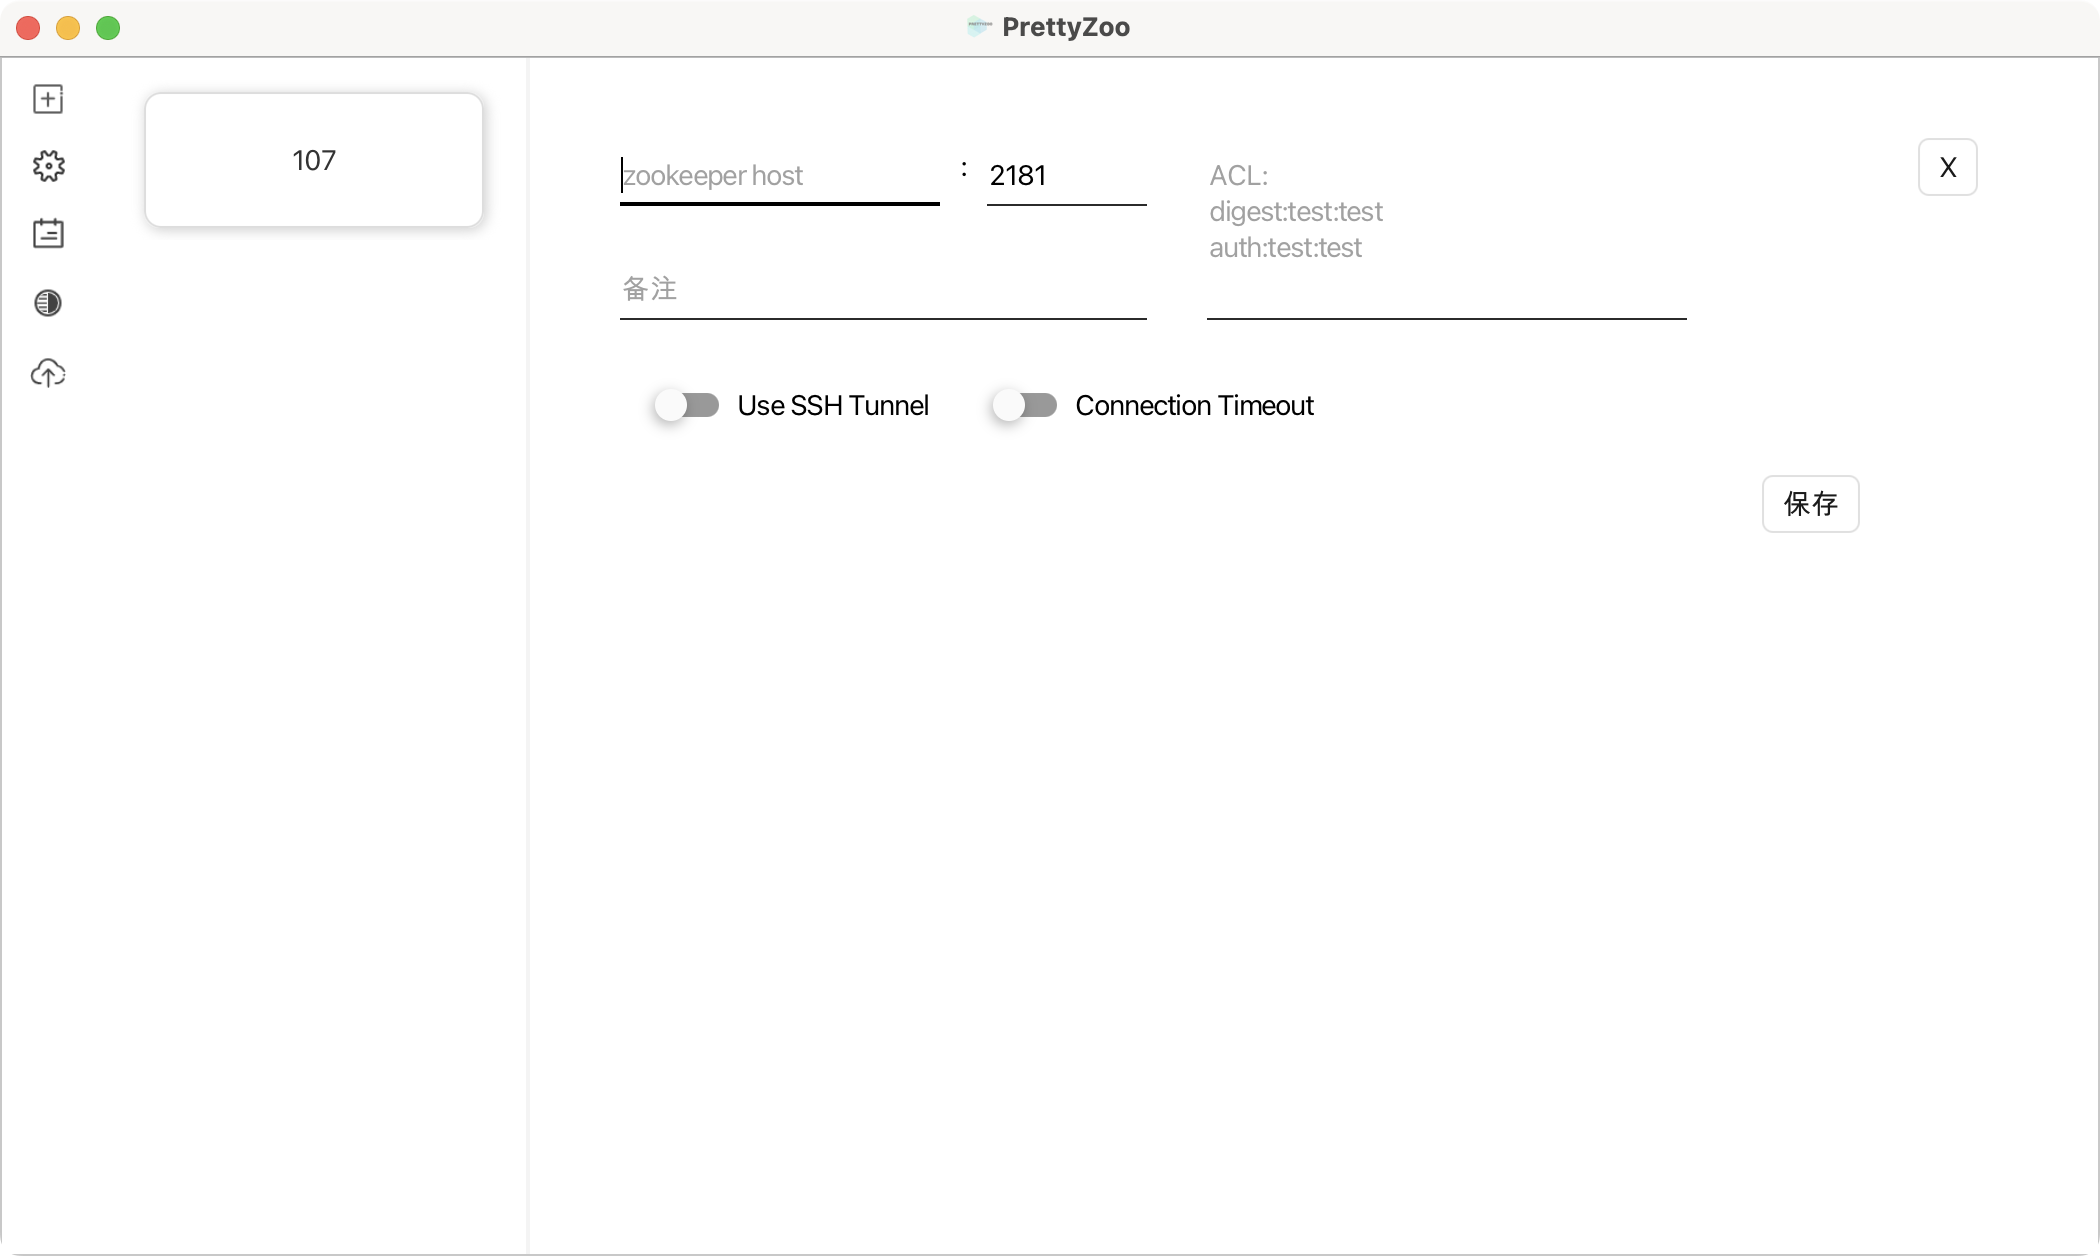Click the green maximize window button
Image resolution: width=2100 pixels, height=1256 pixels.
tap(108, 28)
